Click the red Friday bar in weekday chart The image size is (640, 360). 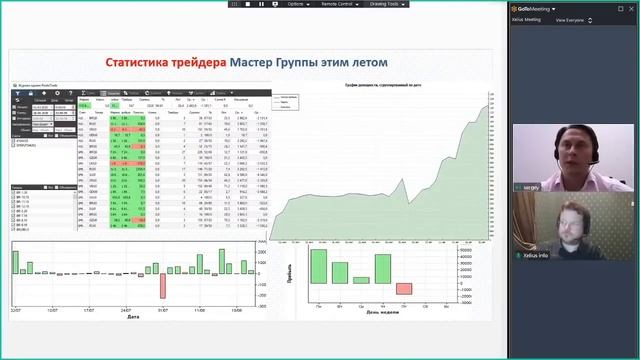(x=404, y=289)
